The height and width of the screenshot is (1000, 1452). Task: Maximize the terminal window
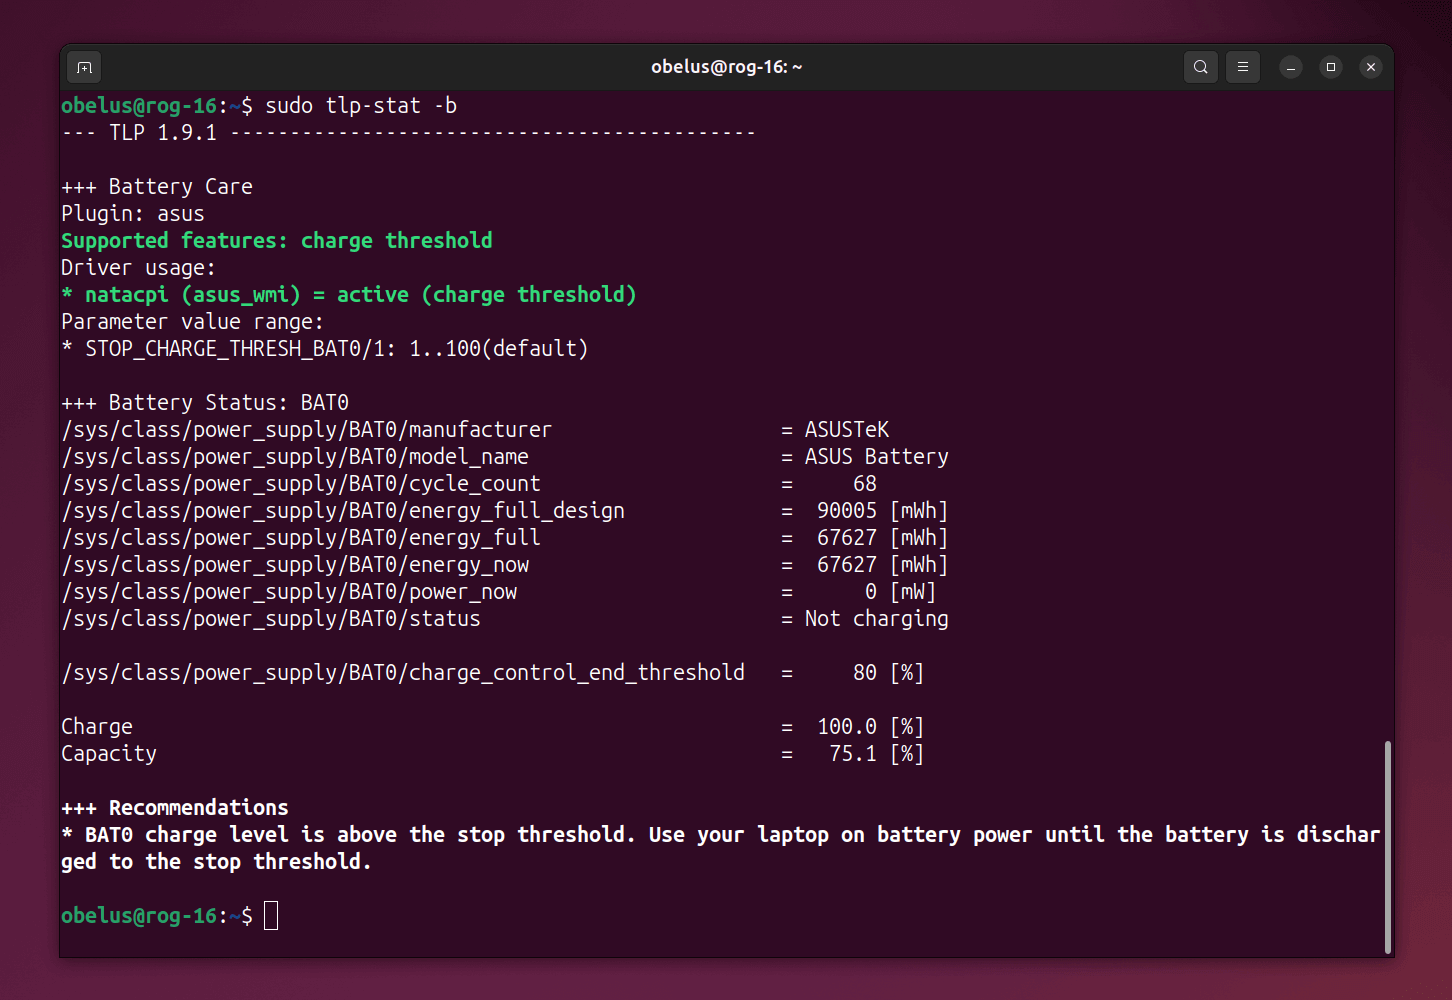tap(1331, 67)
